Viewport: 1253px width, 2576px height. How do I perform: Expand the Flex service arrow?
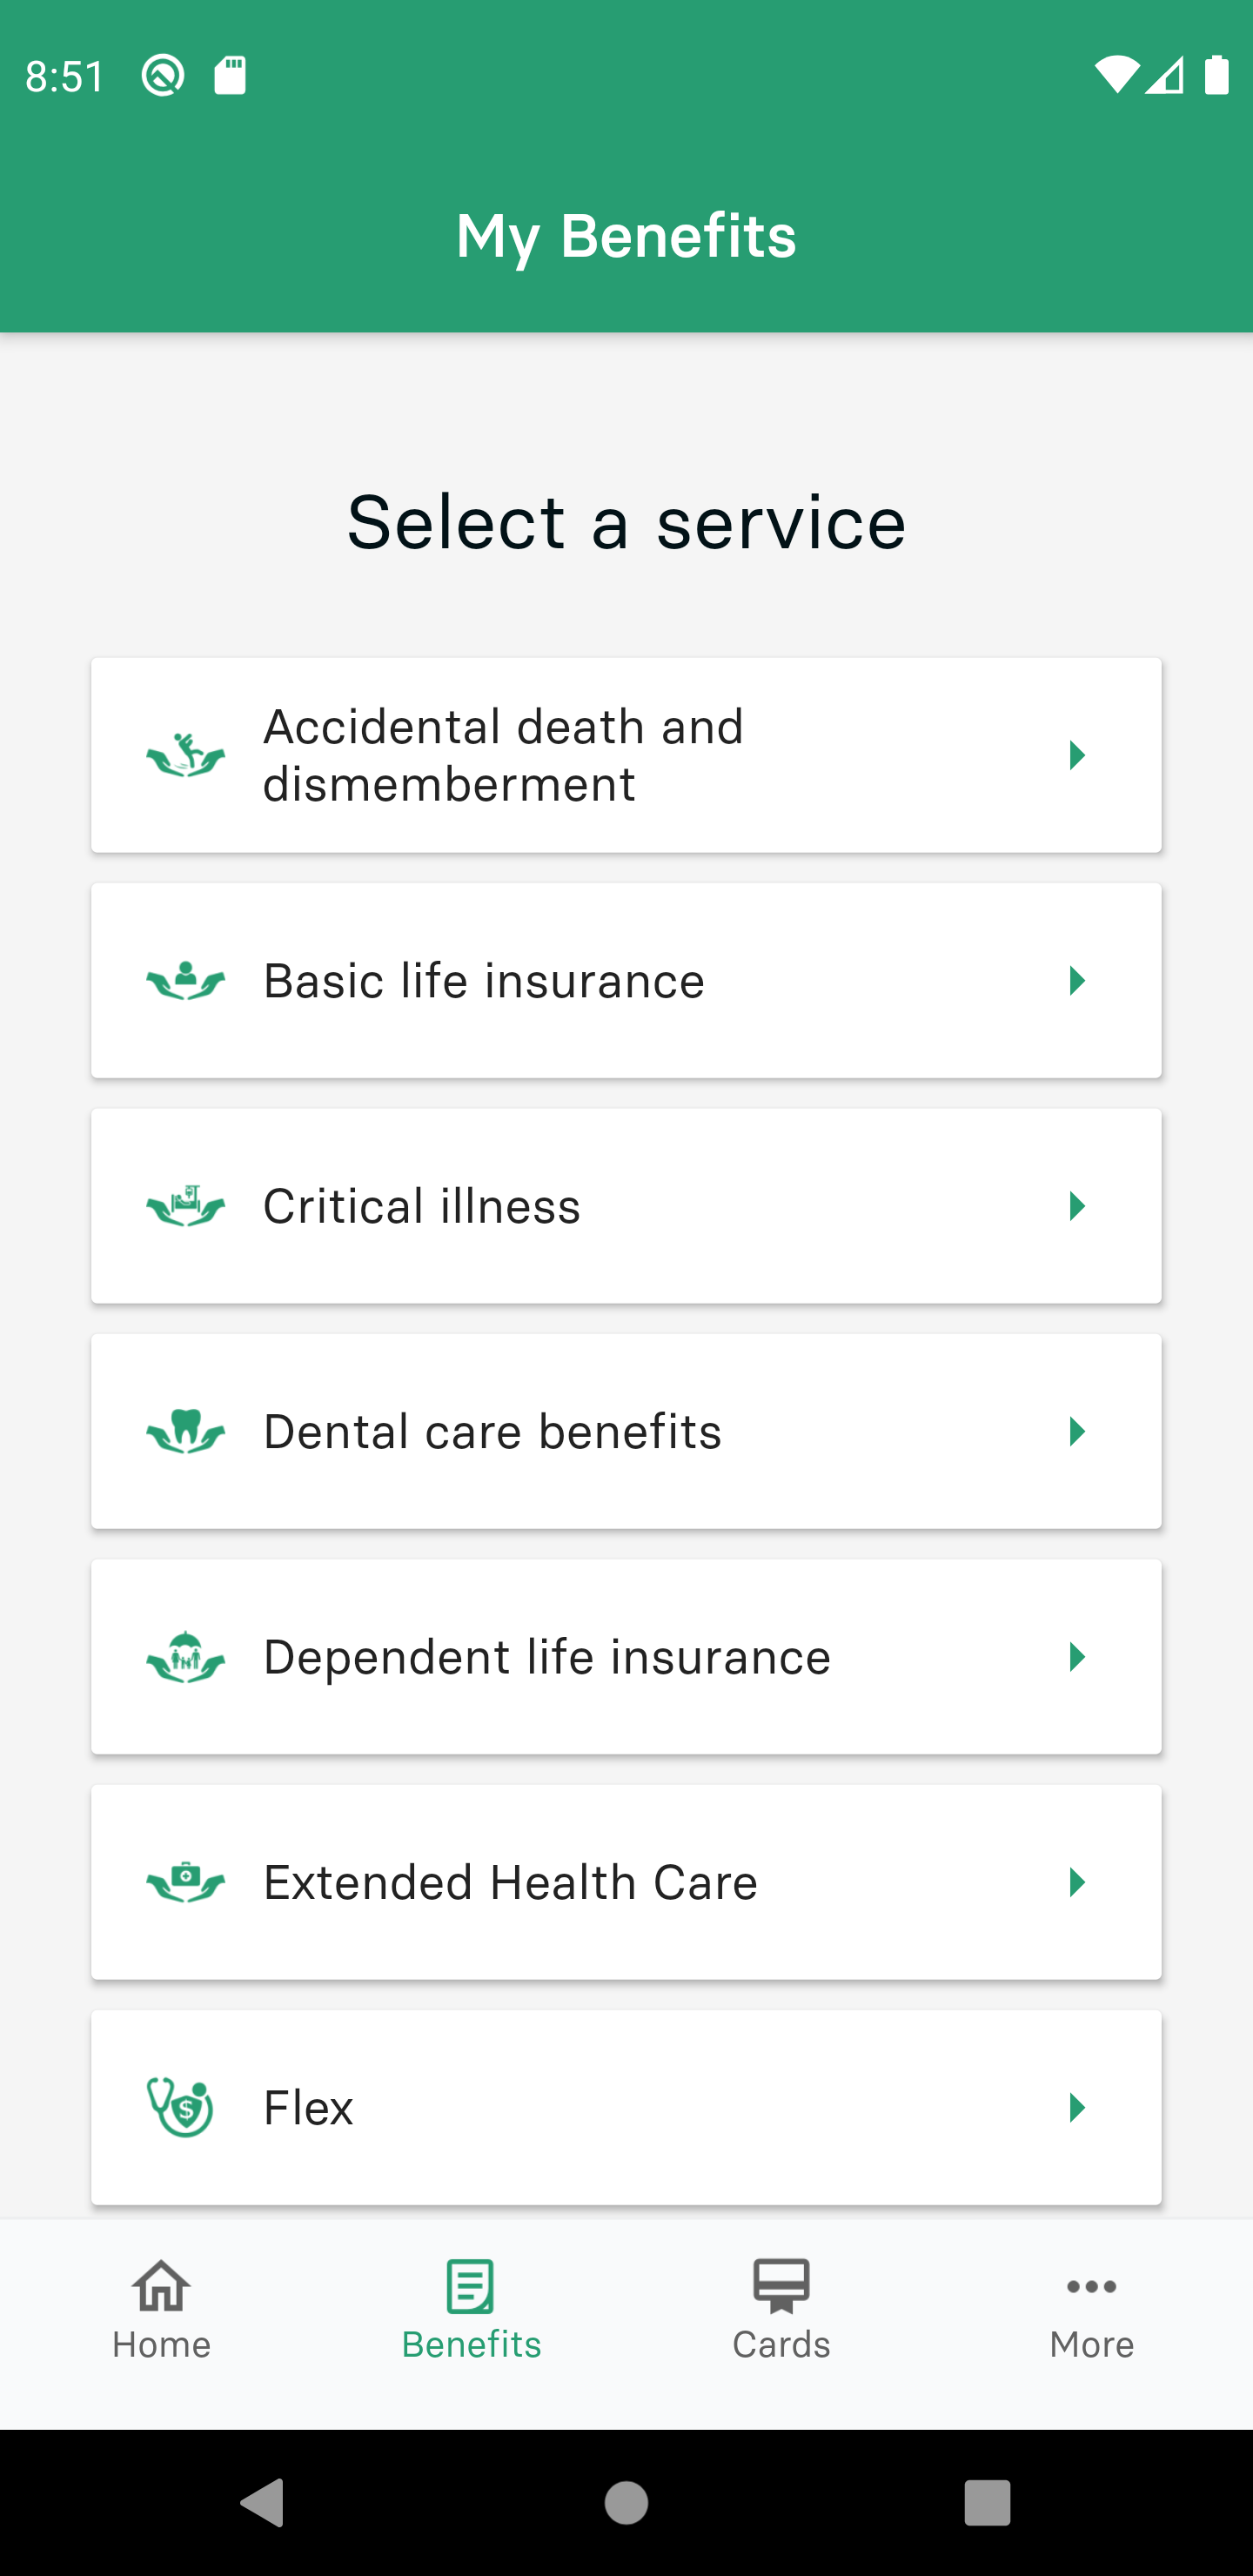point(1077,2107)
